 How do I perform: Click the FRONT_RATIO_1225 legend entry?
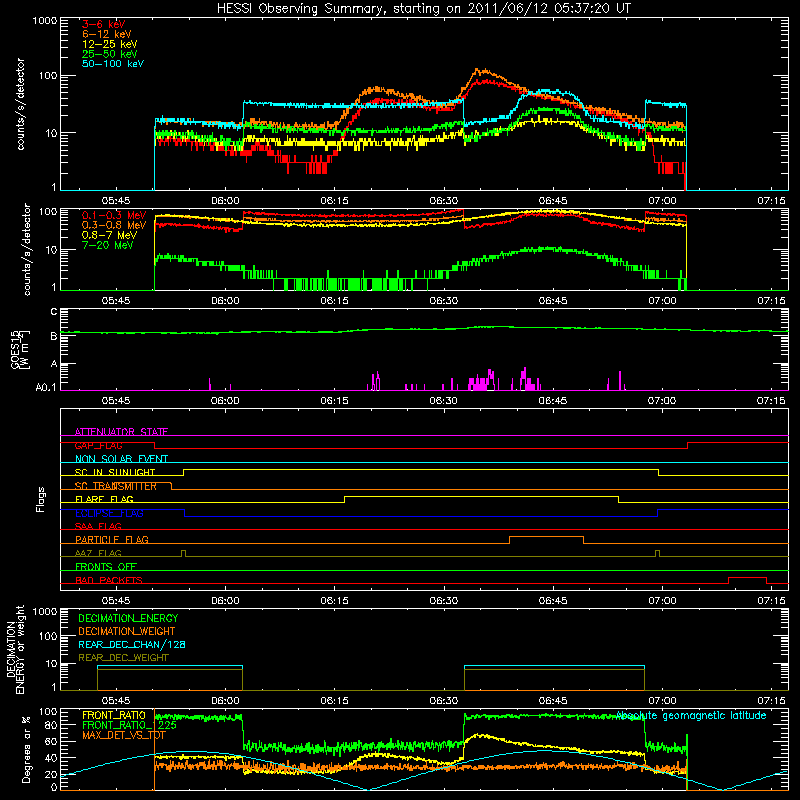point(129,725)
